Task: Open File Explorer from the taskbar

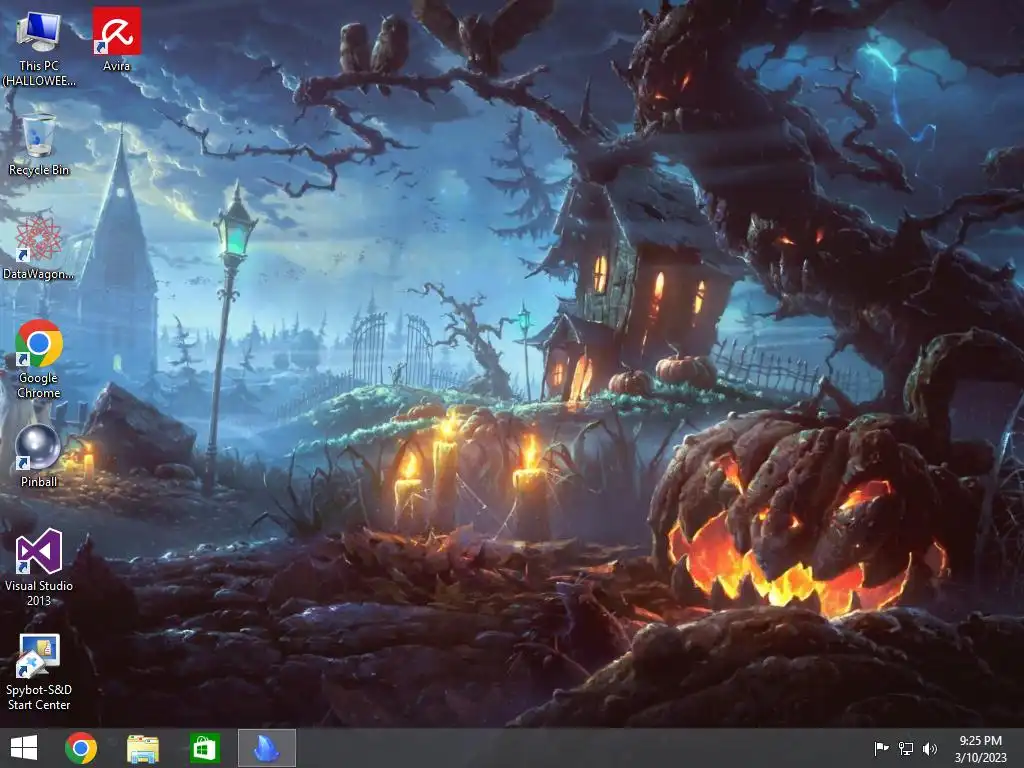Action: [142, 748]
